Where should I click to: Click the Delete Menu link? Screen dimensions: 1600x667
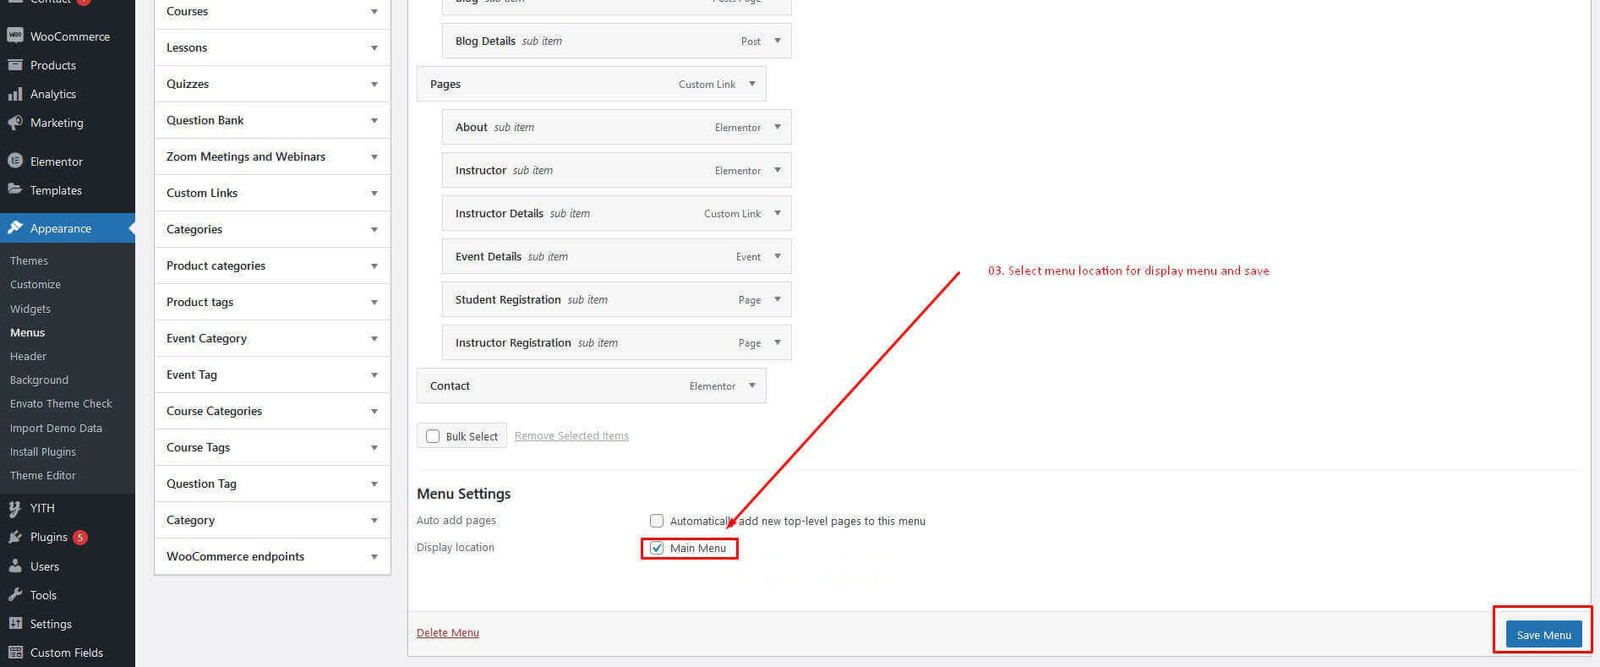447,633
